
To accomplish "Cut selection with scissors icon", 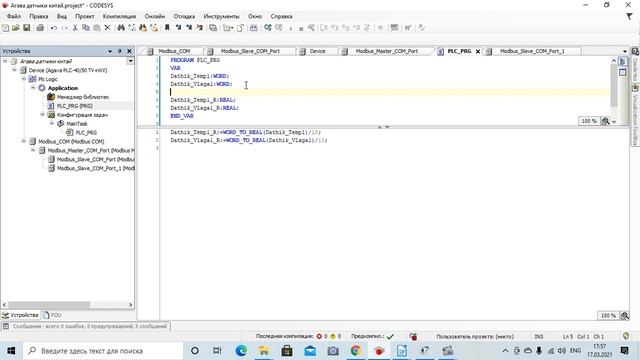I will click(x=75, y=28).
